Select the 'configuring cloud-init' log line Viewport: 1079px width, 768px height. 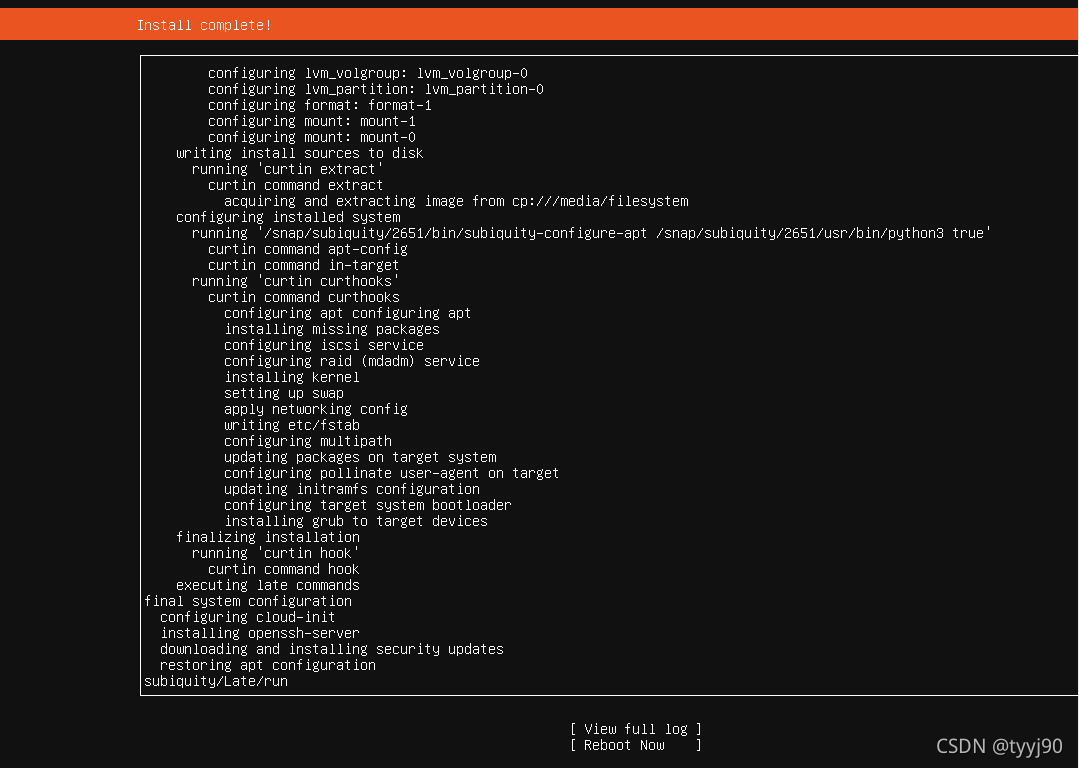pyautogui.click(x=248, y=617)
